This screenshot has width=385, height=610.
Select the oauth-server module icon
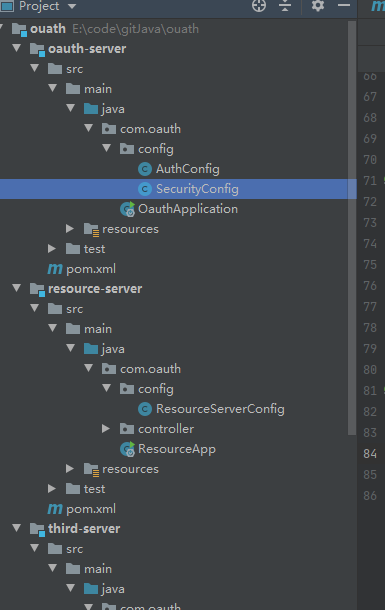[37, 49]
